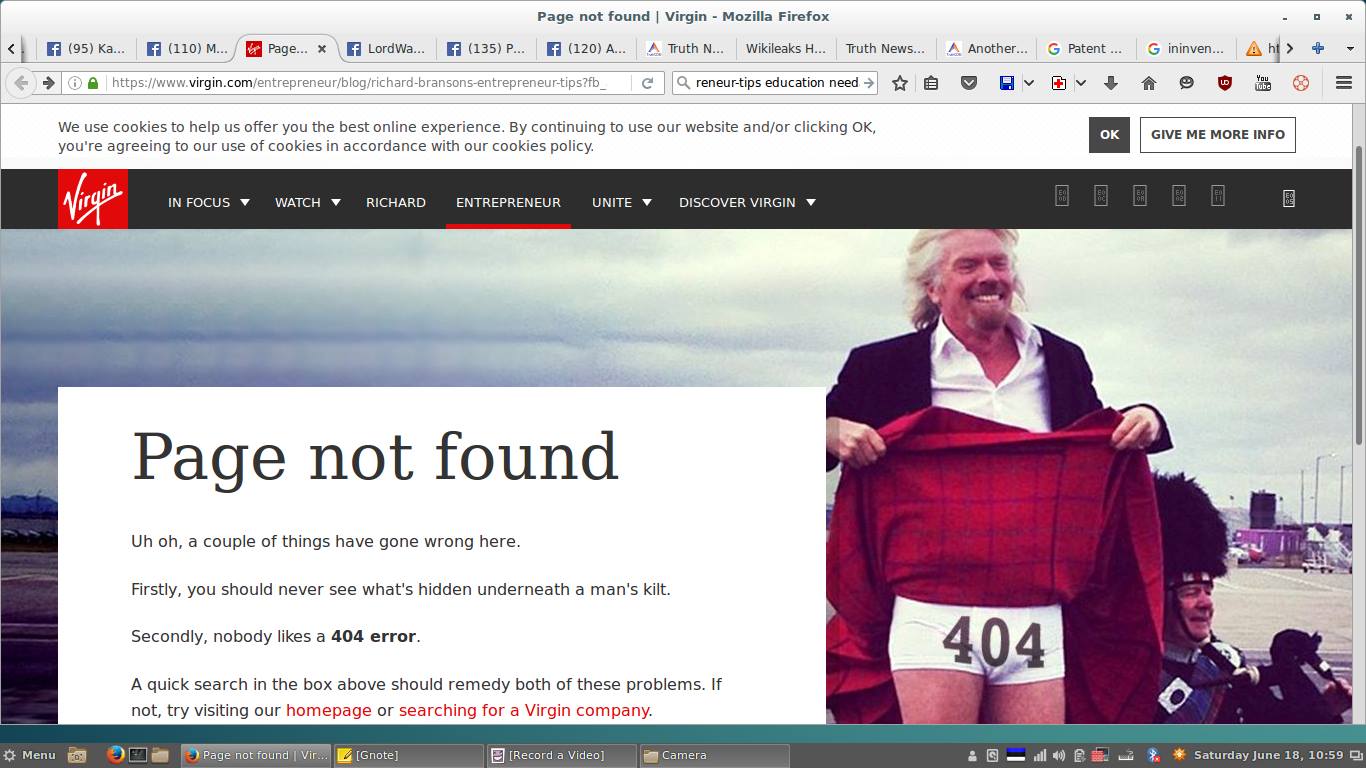The width and height of the screenshot is (1366, 768).
Task: Open the Firefox hamburger menu
Action: [1344, 83]
